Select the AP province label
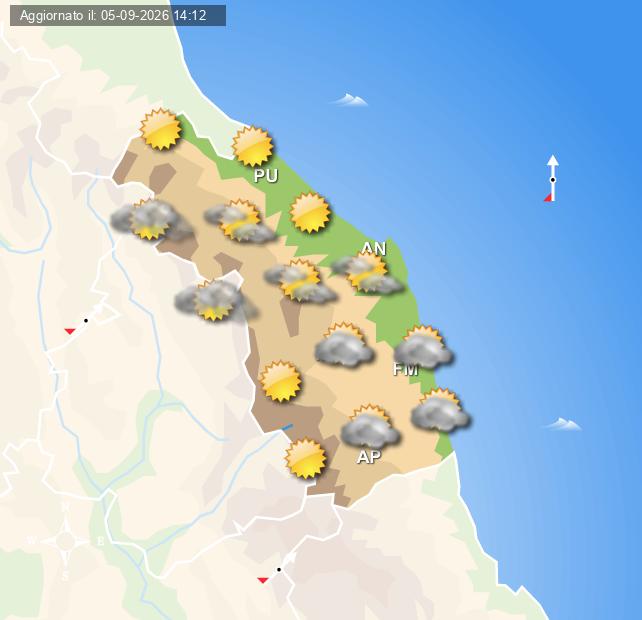This screenshot has width=642, height=620. [369, 457]
